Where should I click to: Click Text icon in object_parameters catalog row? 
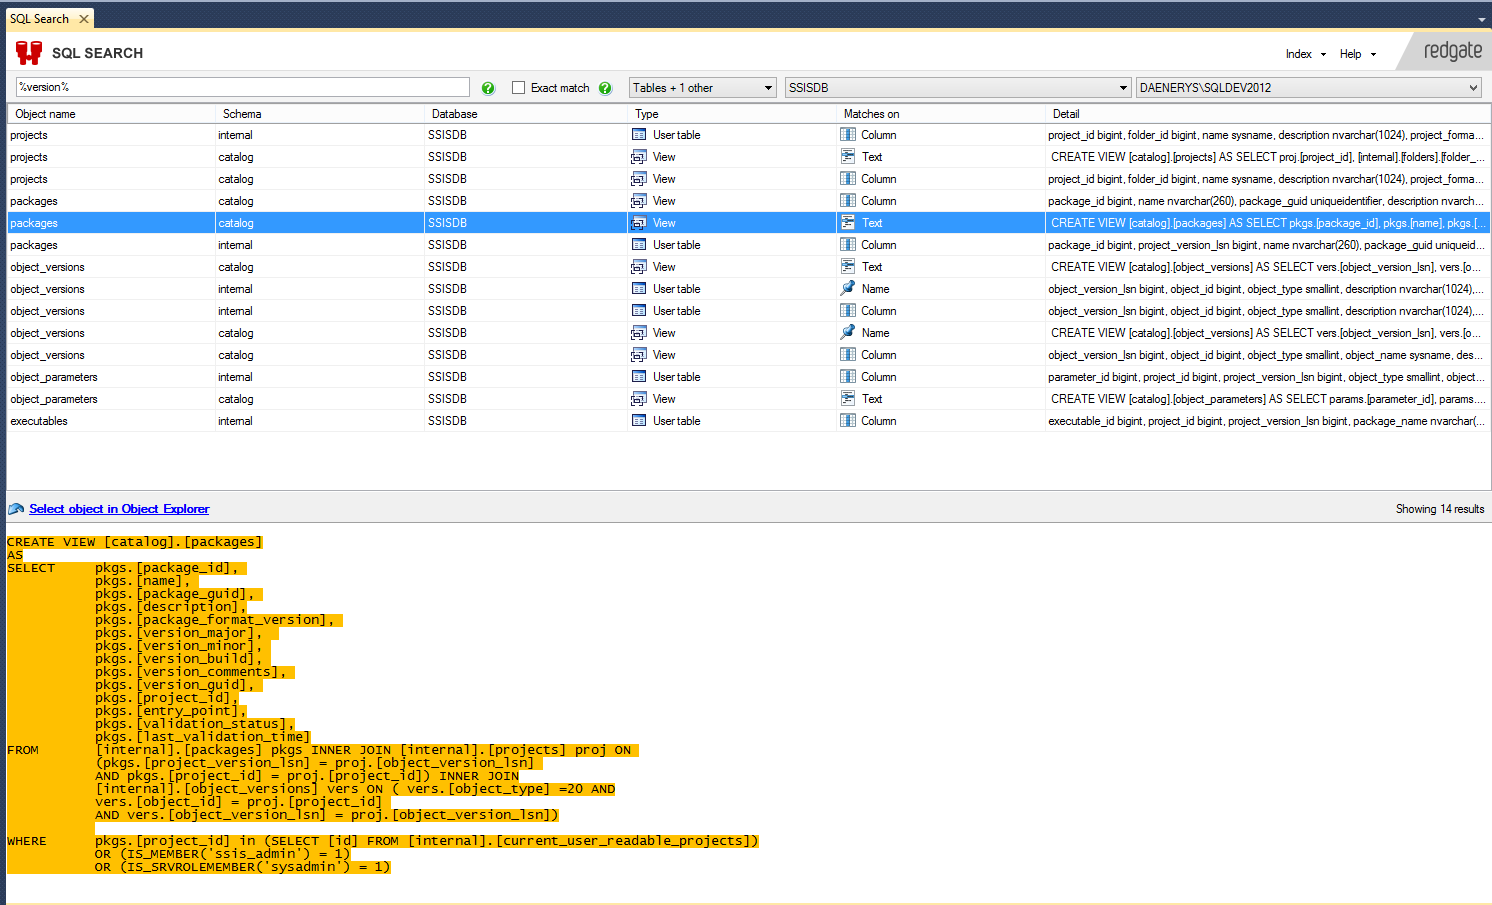(x=848, y=399)
